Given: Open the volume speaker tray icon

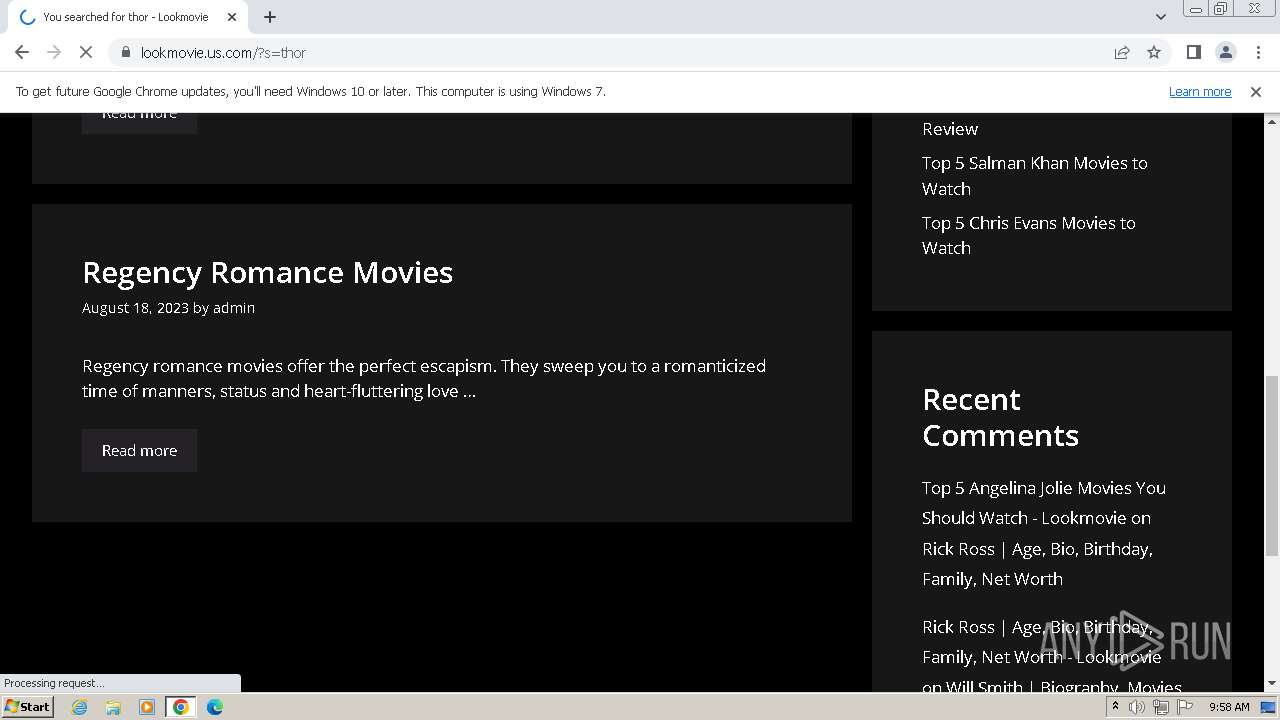Looking at the screenshot, I should coord(1137,707).
